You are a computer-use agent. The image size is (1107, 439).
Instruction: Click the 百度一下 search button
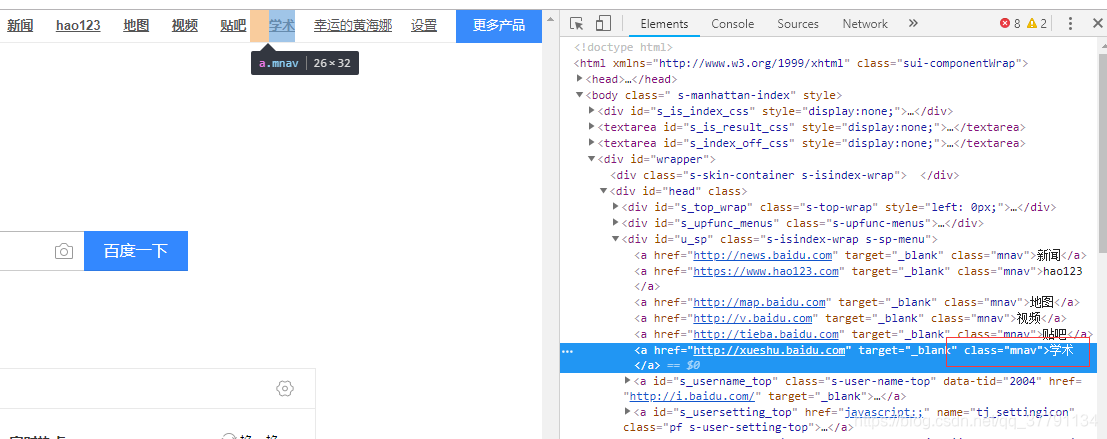click(x=136, y=251)
